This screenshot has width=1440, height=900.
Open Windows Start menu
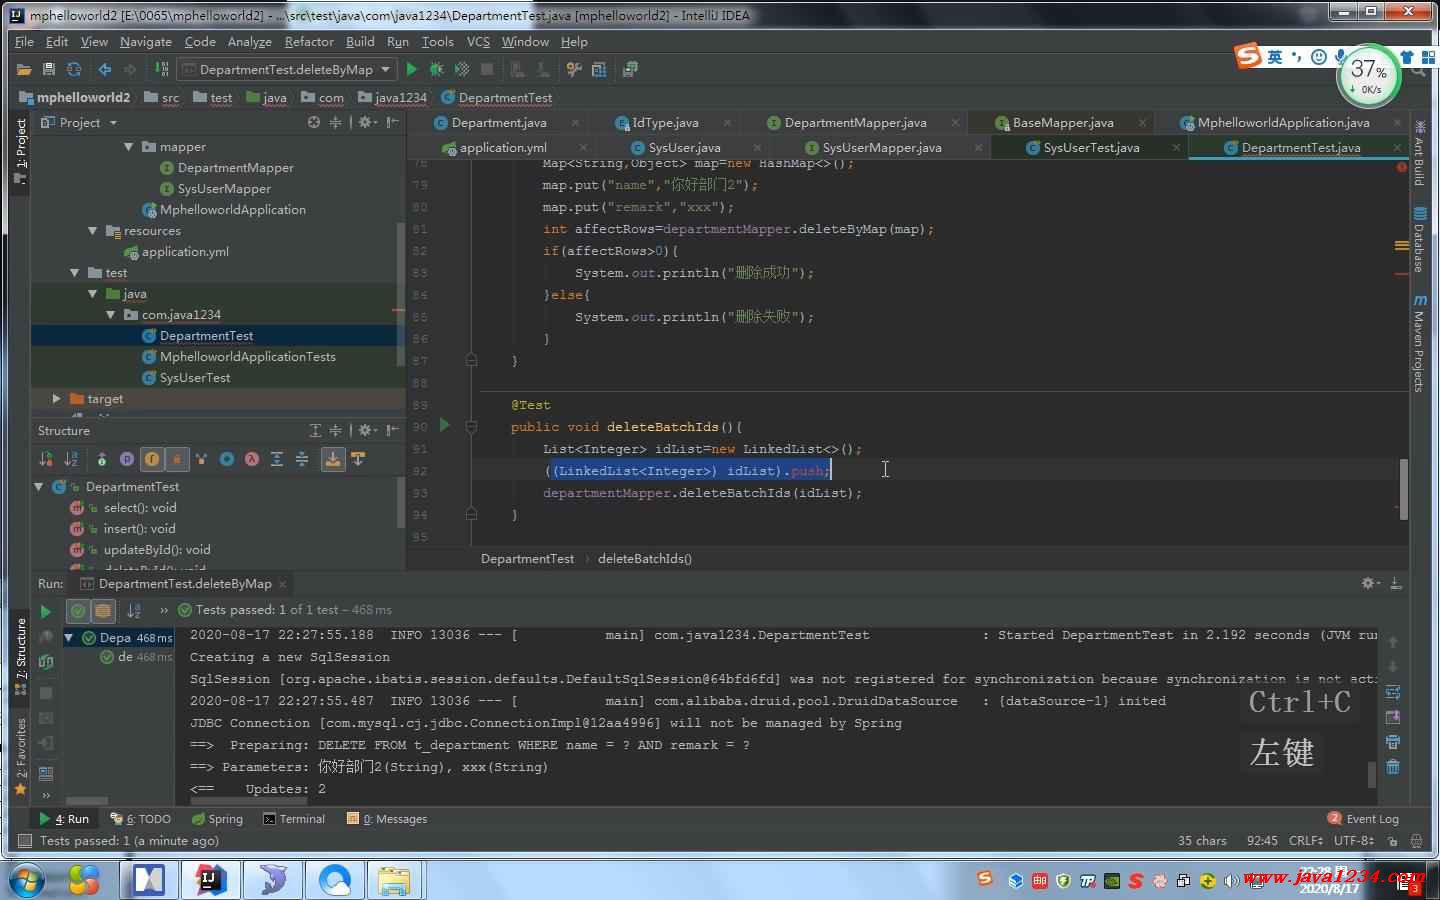tap(27, 880)
